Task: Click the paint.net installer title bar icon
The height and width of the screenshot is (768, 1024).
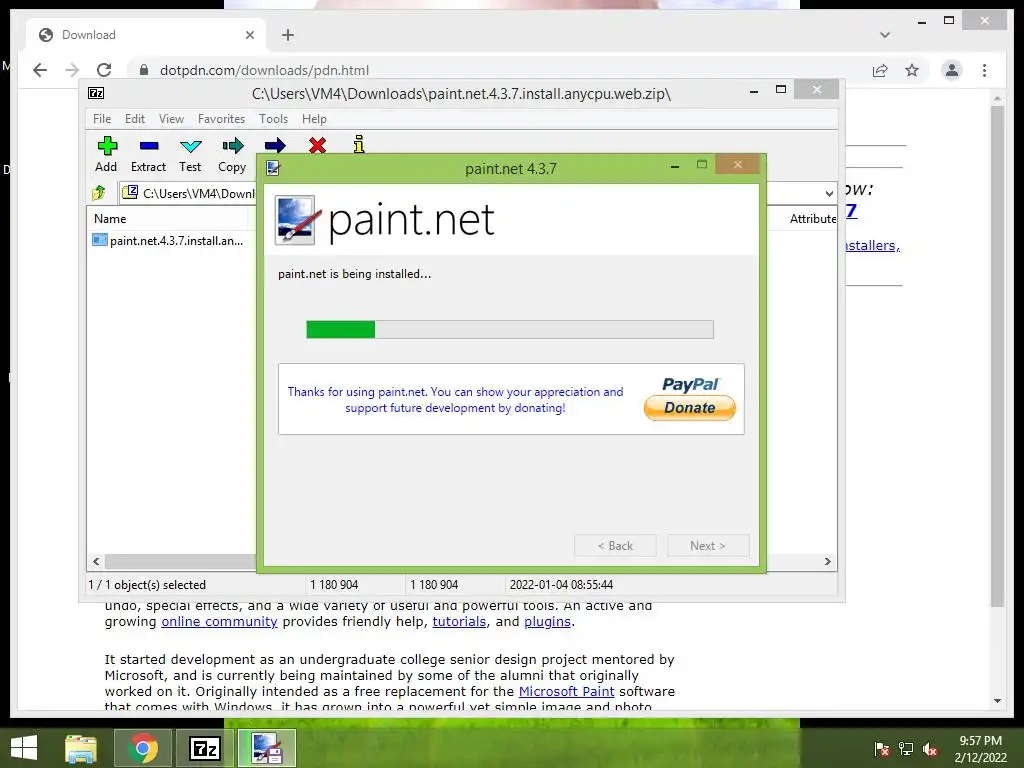Action: point(273,168)
